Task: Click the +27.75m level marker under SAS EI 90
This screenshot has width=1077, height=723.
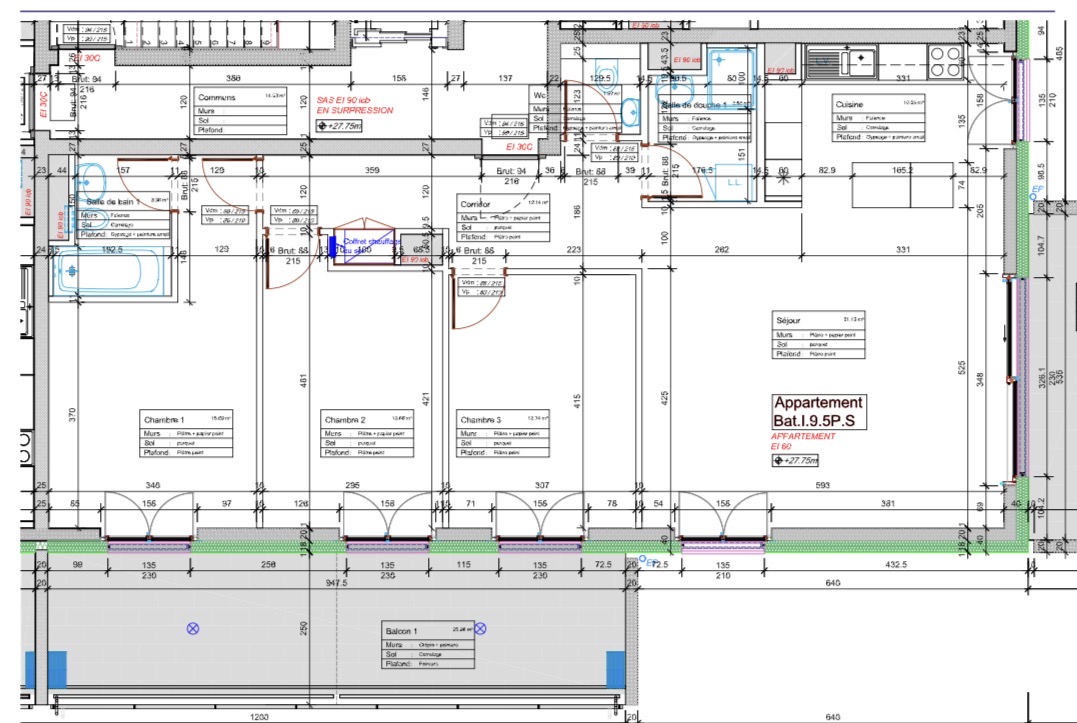Action: point(340,126)
